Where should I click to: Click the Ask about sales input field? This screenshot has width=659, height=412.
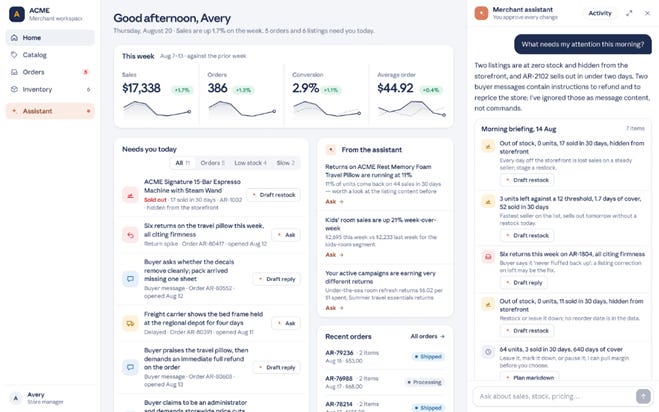click(x=554, y=396)
